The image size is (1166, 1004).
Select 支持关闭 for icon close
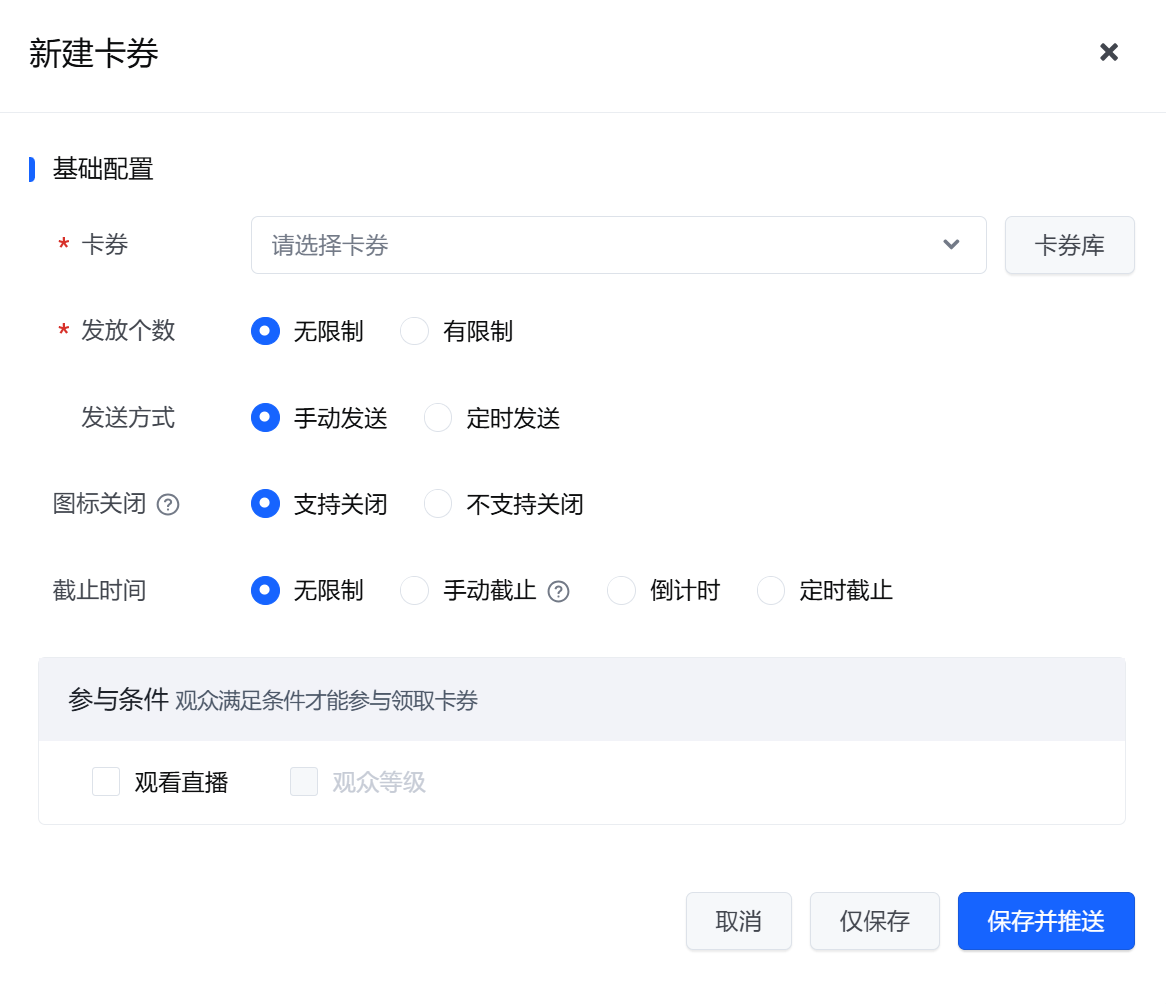266,504
